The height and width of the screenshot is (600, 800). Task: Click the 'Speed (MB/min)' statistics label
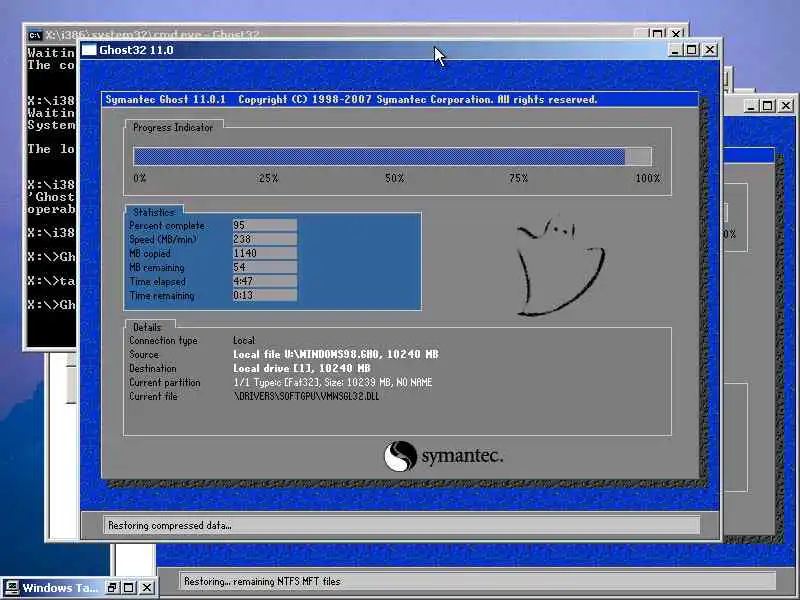pos(163,239)
